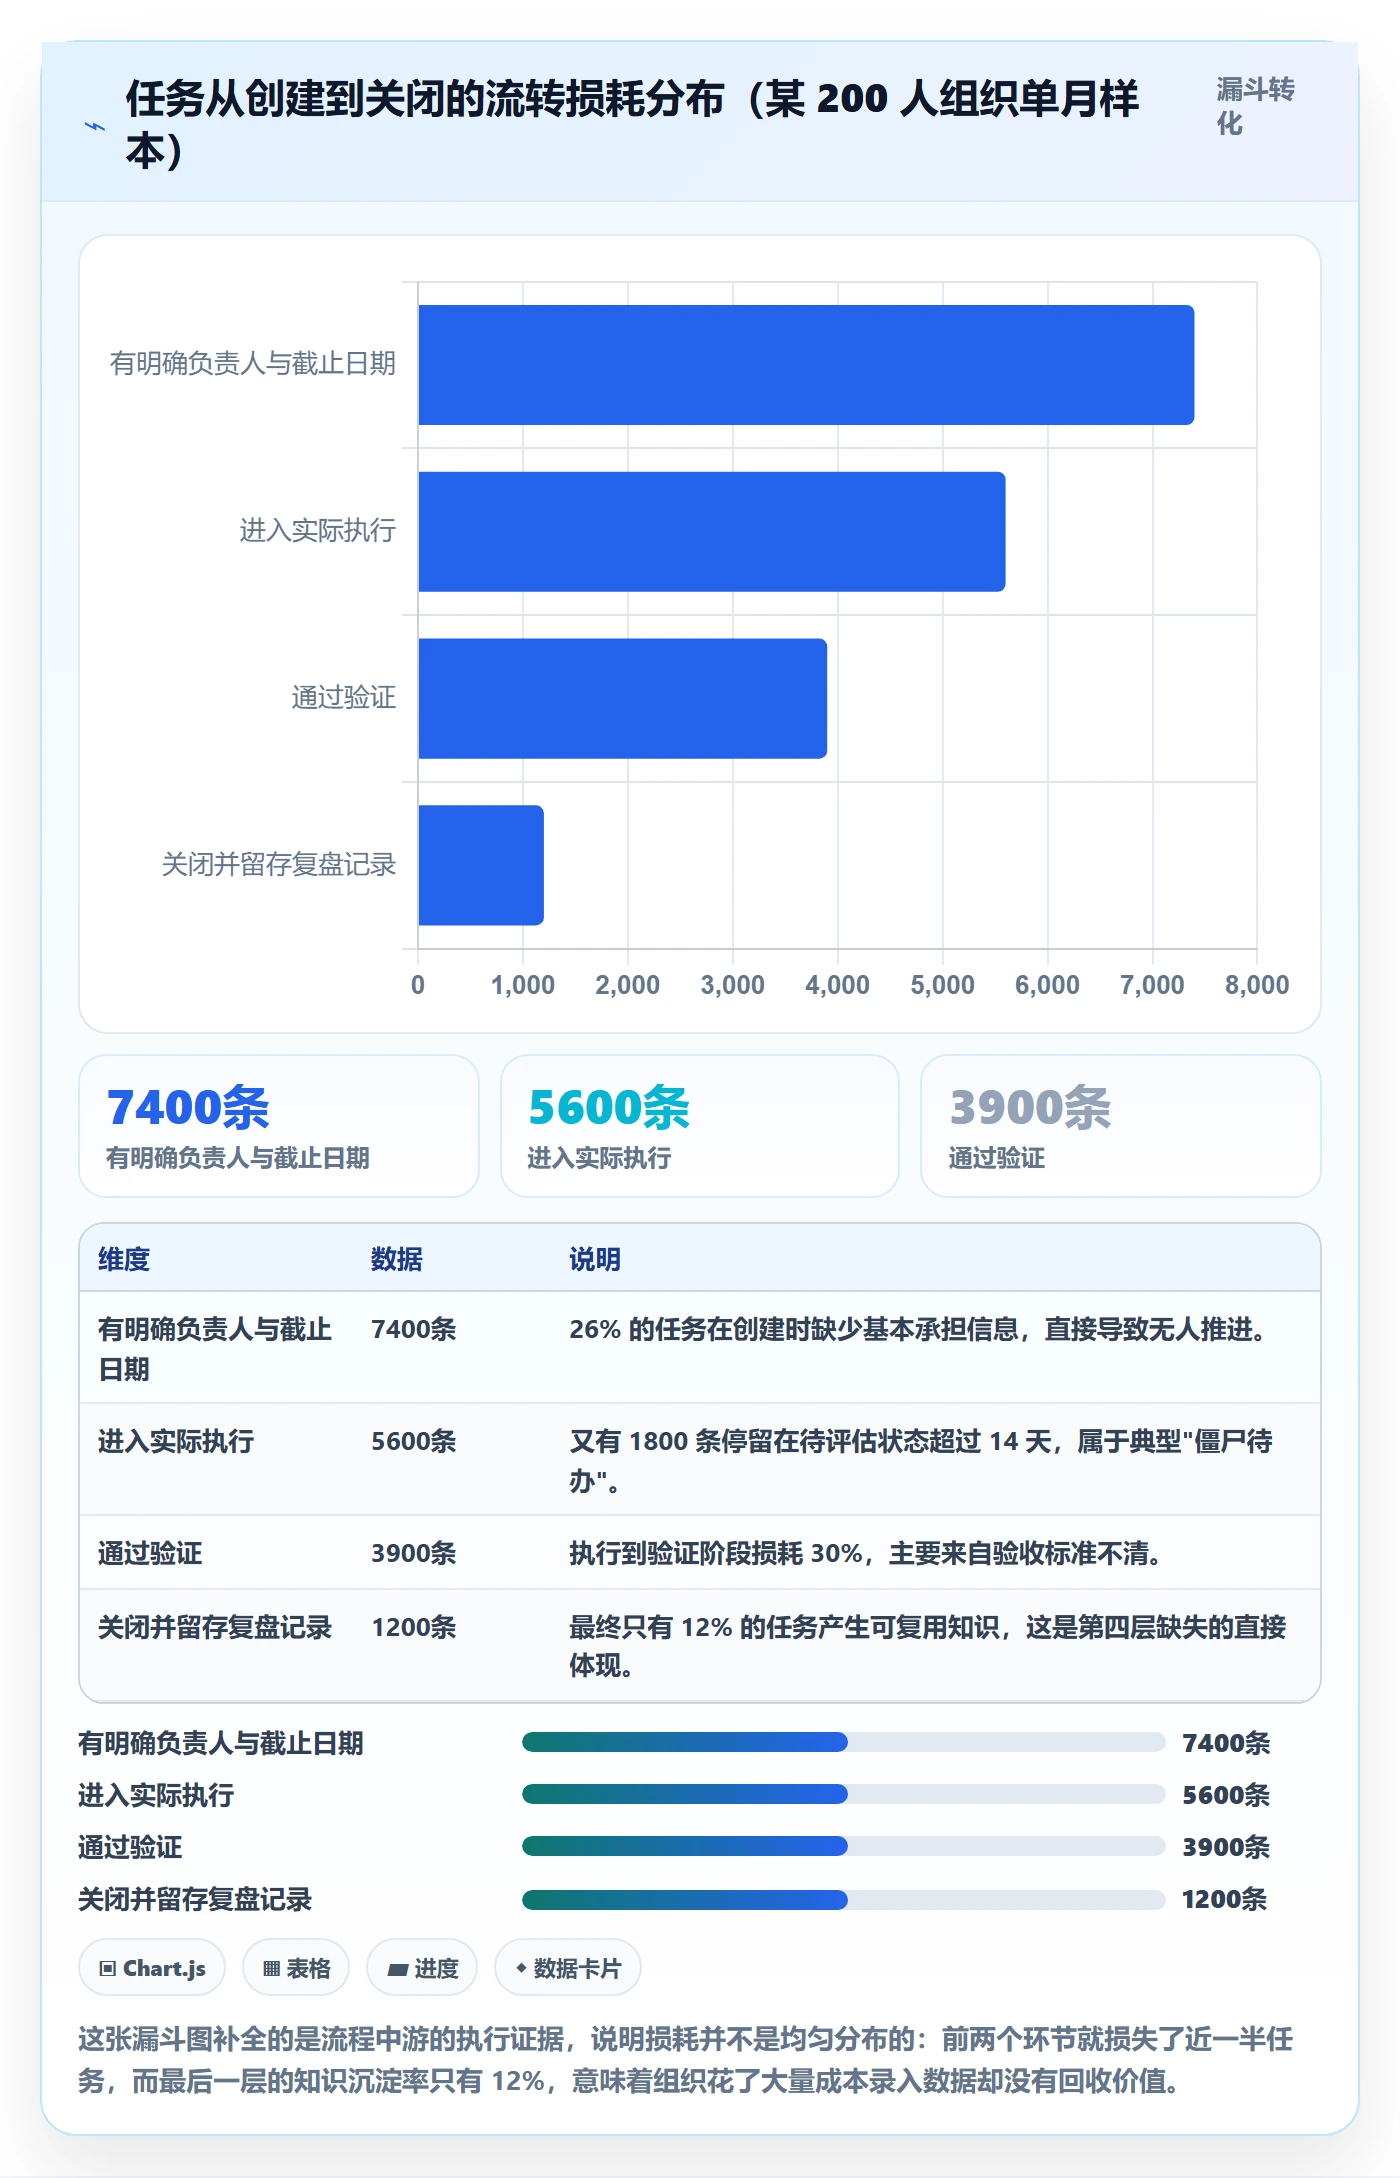
Task: Click the 1200条 table cell
Action: [x=414, y=1627]
